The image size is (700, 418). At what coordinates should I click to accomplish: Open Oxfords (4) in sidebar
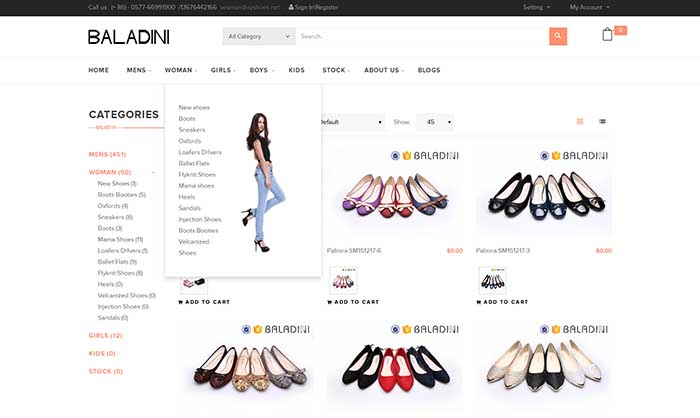(113, 206)
